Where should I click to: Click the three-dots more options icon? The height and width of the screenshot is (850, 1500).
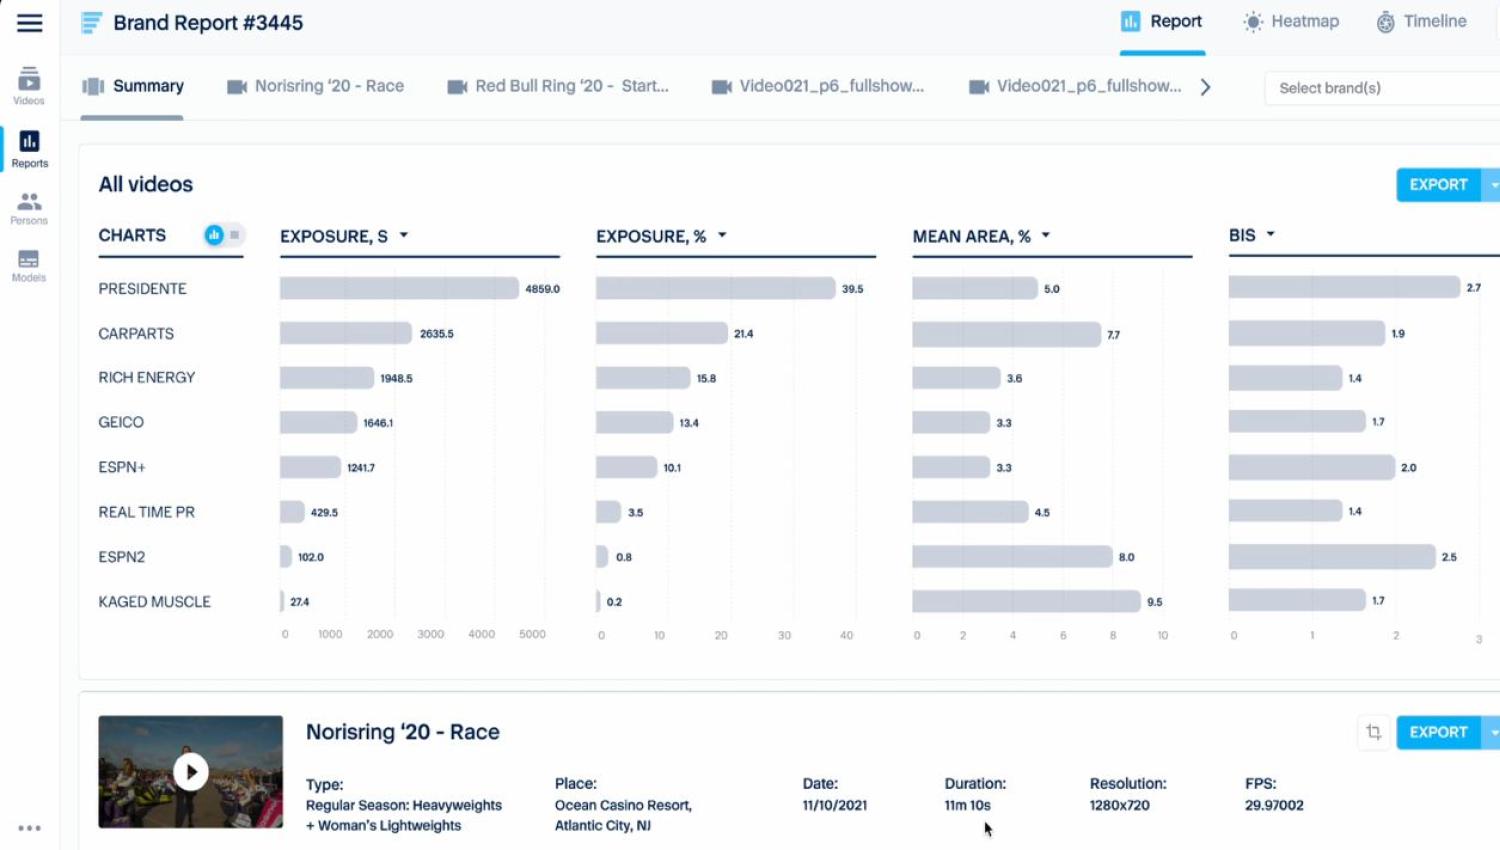30,828
